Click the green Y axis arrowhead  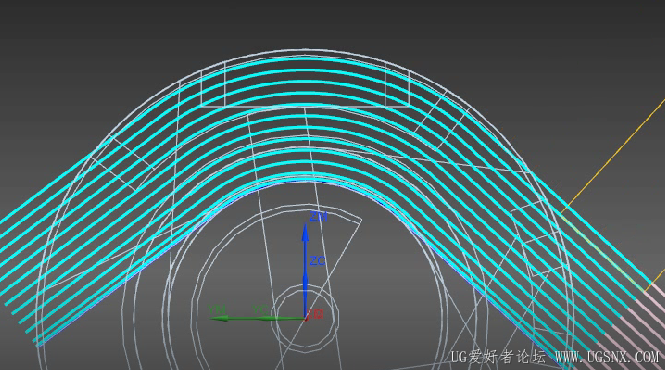click(219, 318)
